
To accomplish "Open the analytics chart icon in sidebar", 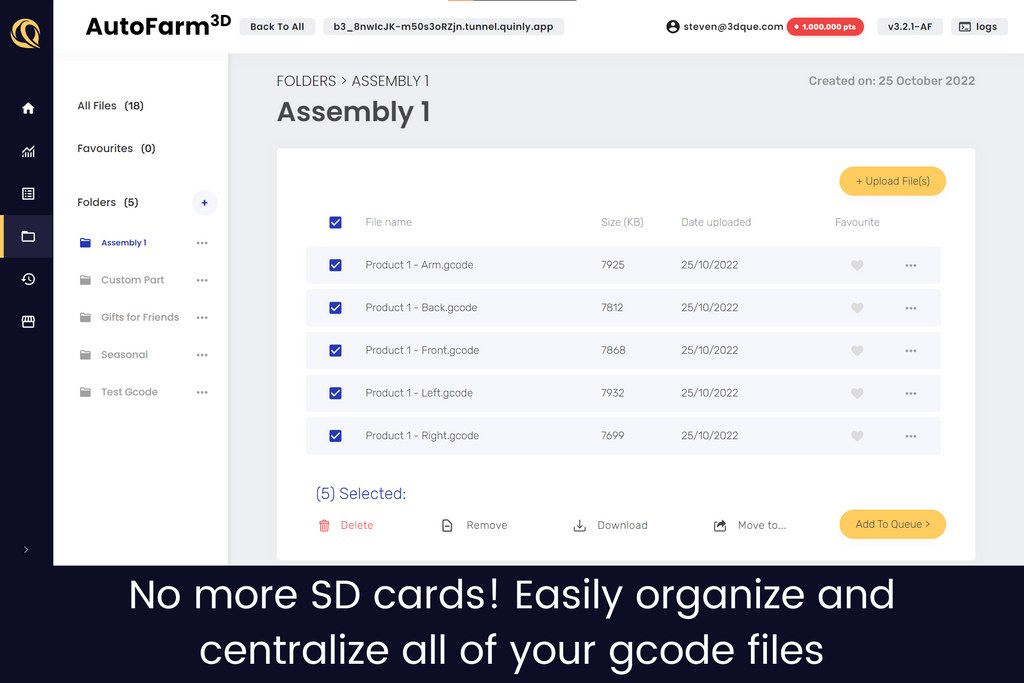I will pyautogui.click(x=28, y=152).
